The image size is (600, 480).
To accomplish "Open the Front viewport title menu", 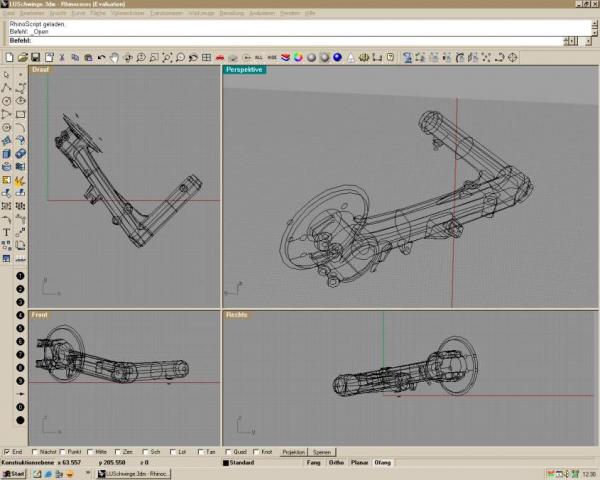I will [40, 315].
